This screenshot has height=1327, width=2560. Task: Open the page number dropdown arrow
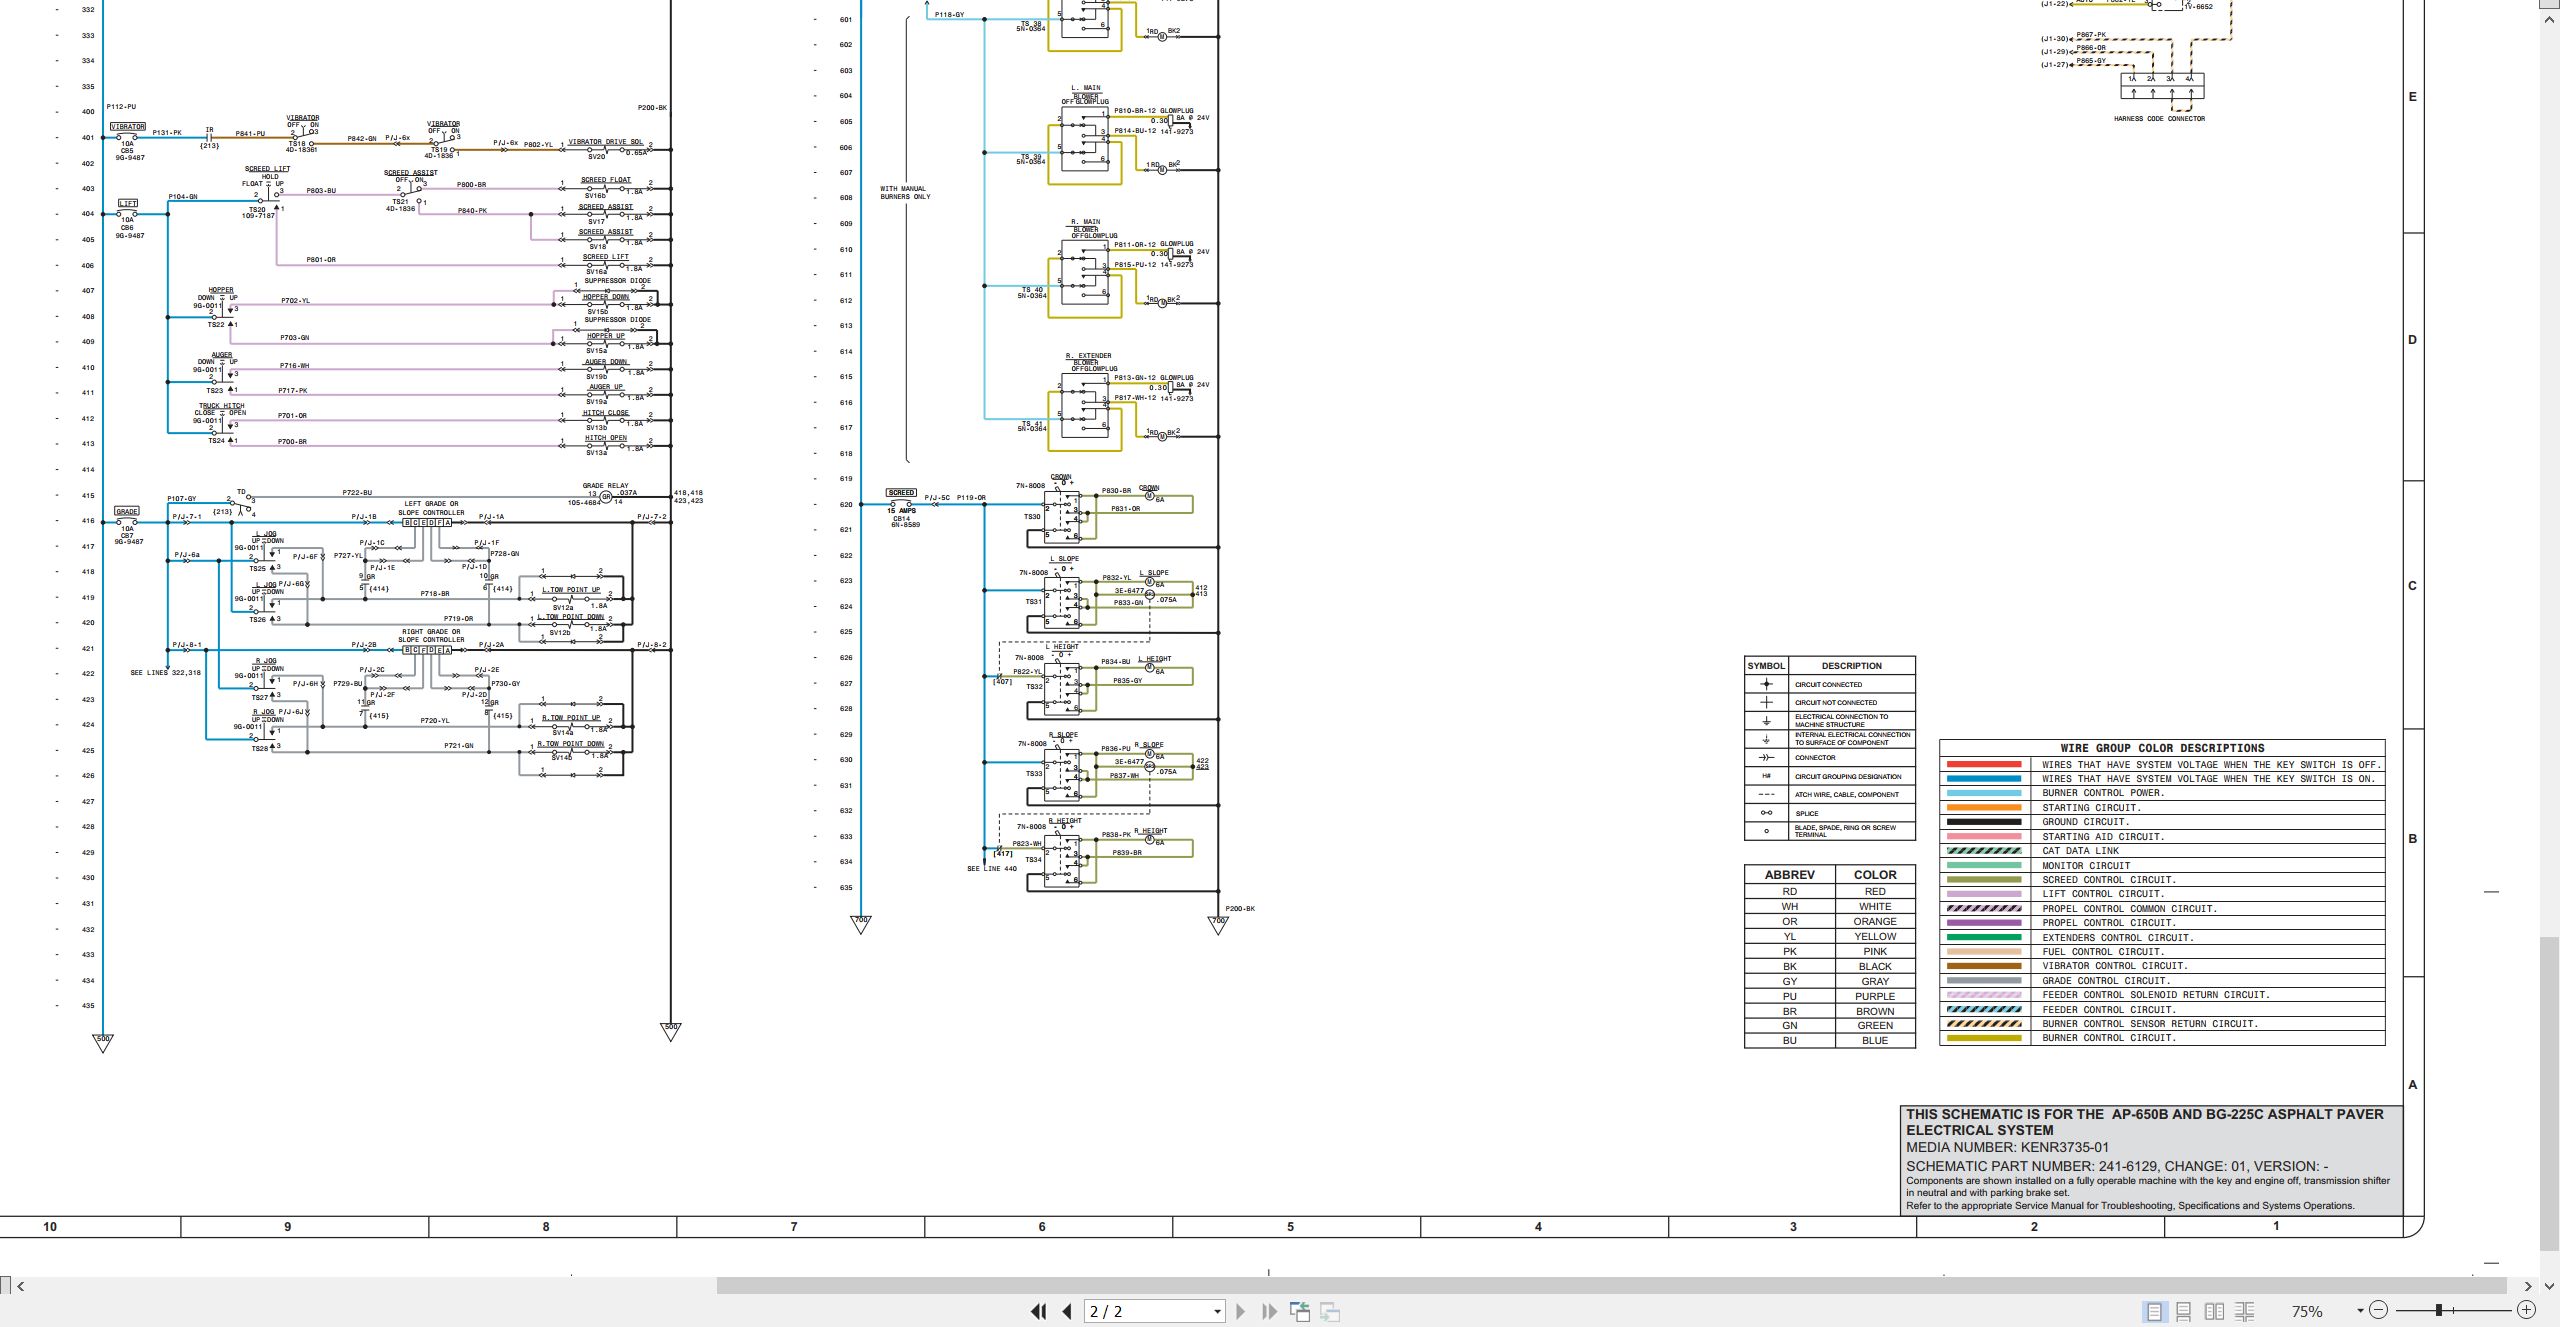click(1217, 1311)
